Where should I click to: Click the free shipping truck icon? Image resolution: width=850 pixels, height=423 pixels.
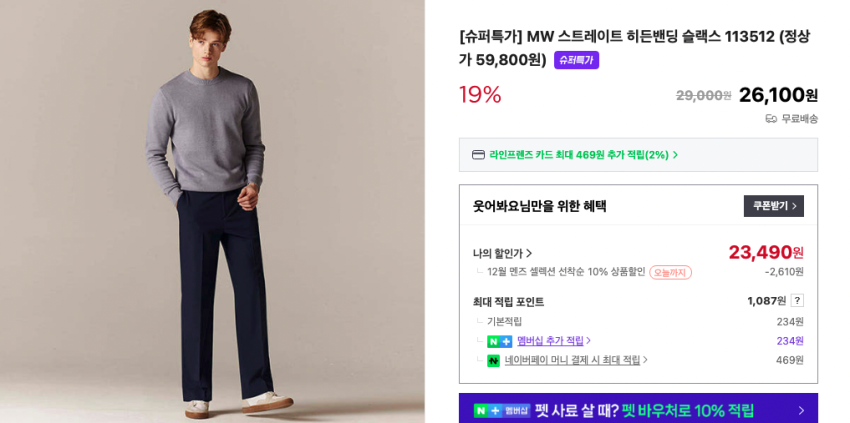coord(771,119)
